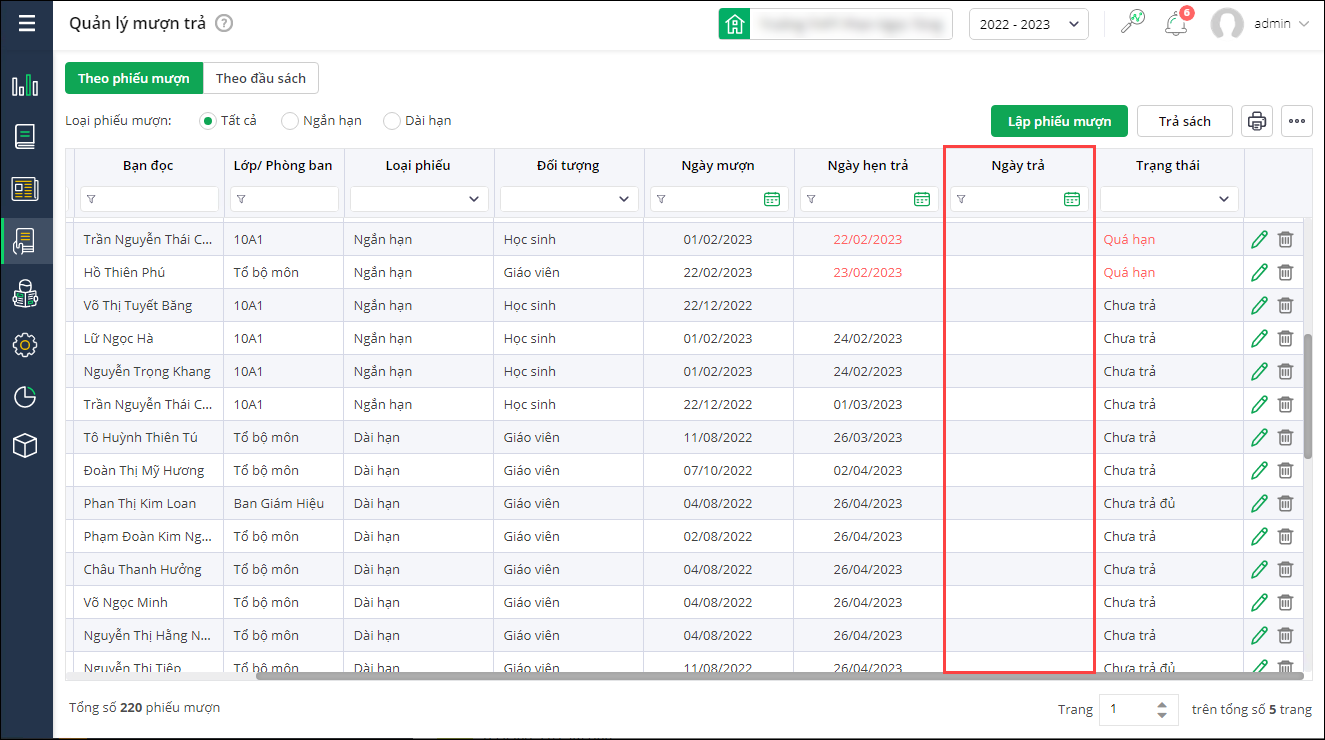Open the hamburger menu in sidebar
This screenshot has width=1325, height=740.
pyautogui.click(x=26, y=24)
